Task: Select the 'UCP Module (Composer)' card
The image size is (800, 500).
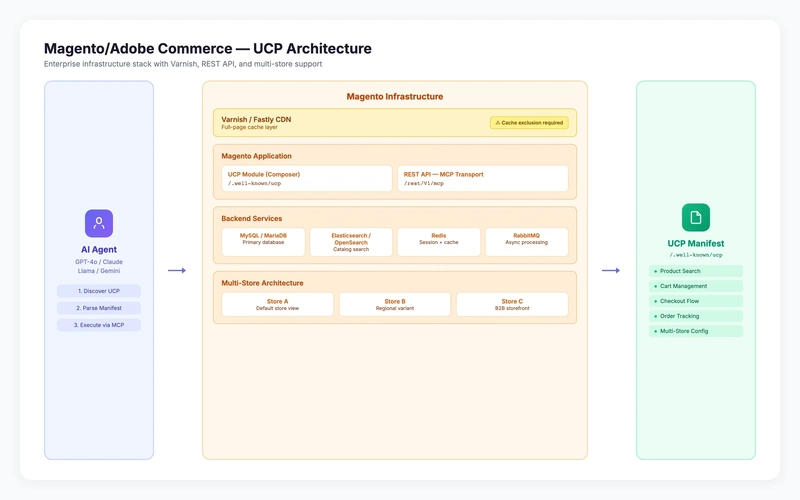Action: tap(307, 179)
